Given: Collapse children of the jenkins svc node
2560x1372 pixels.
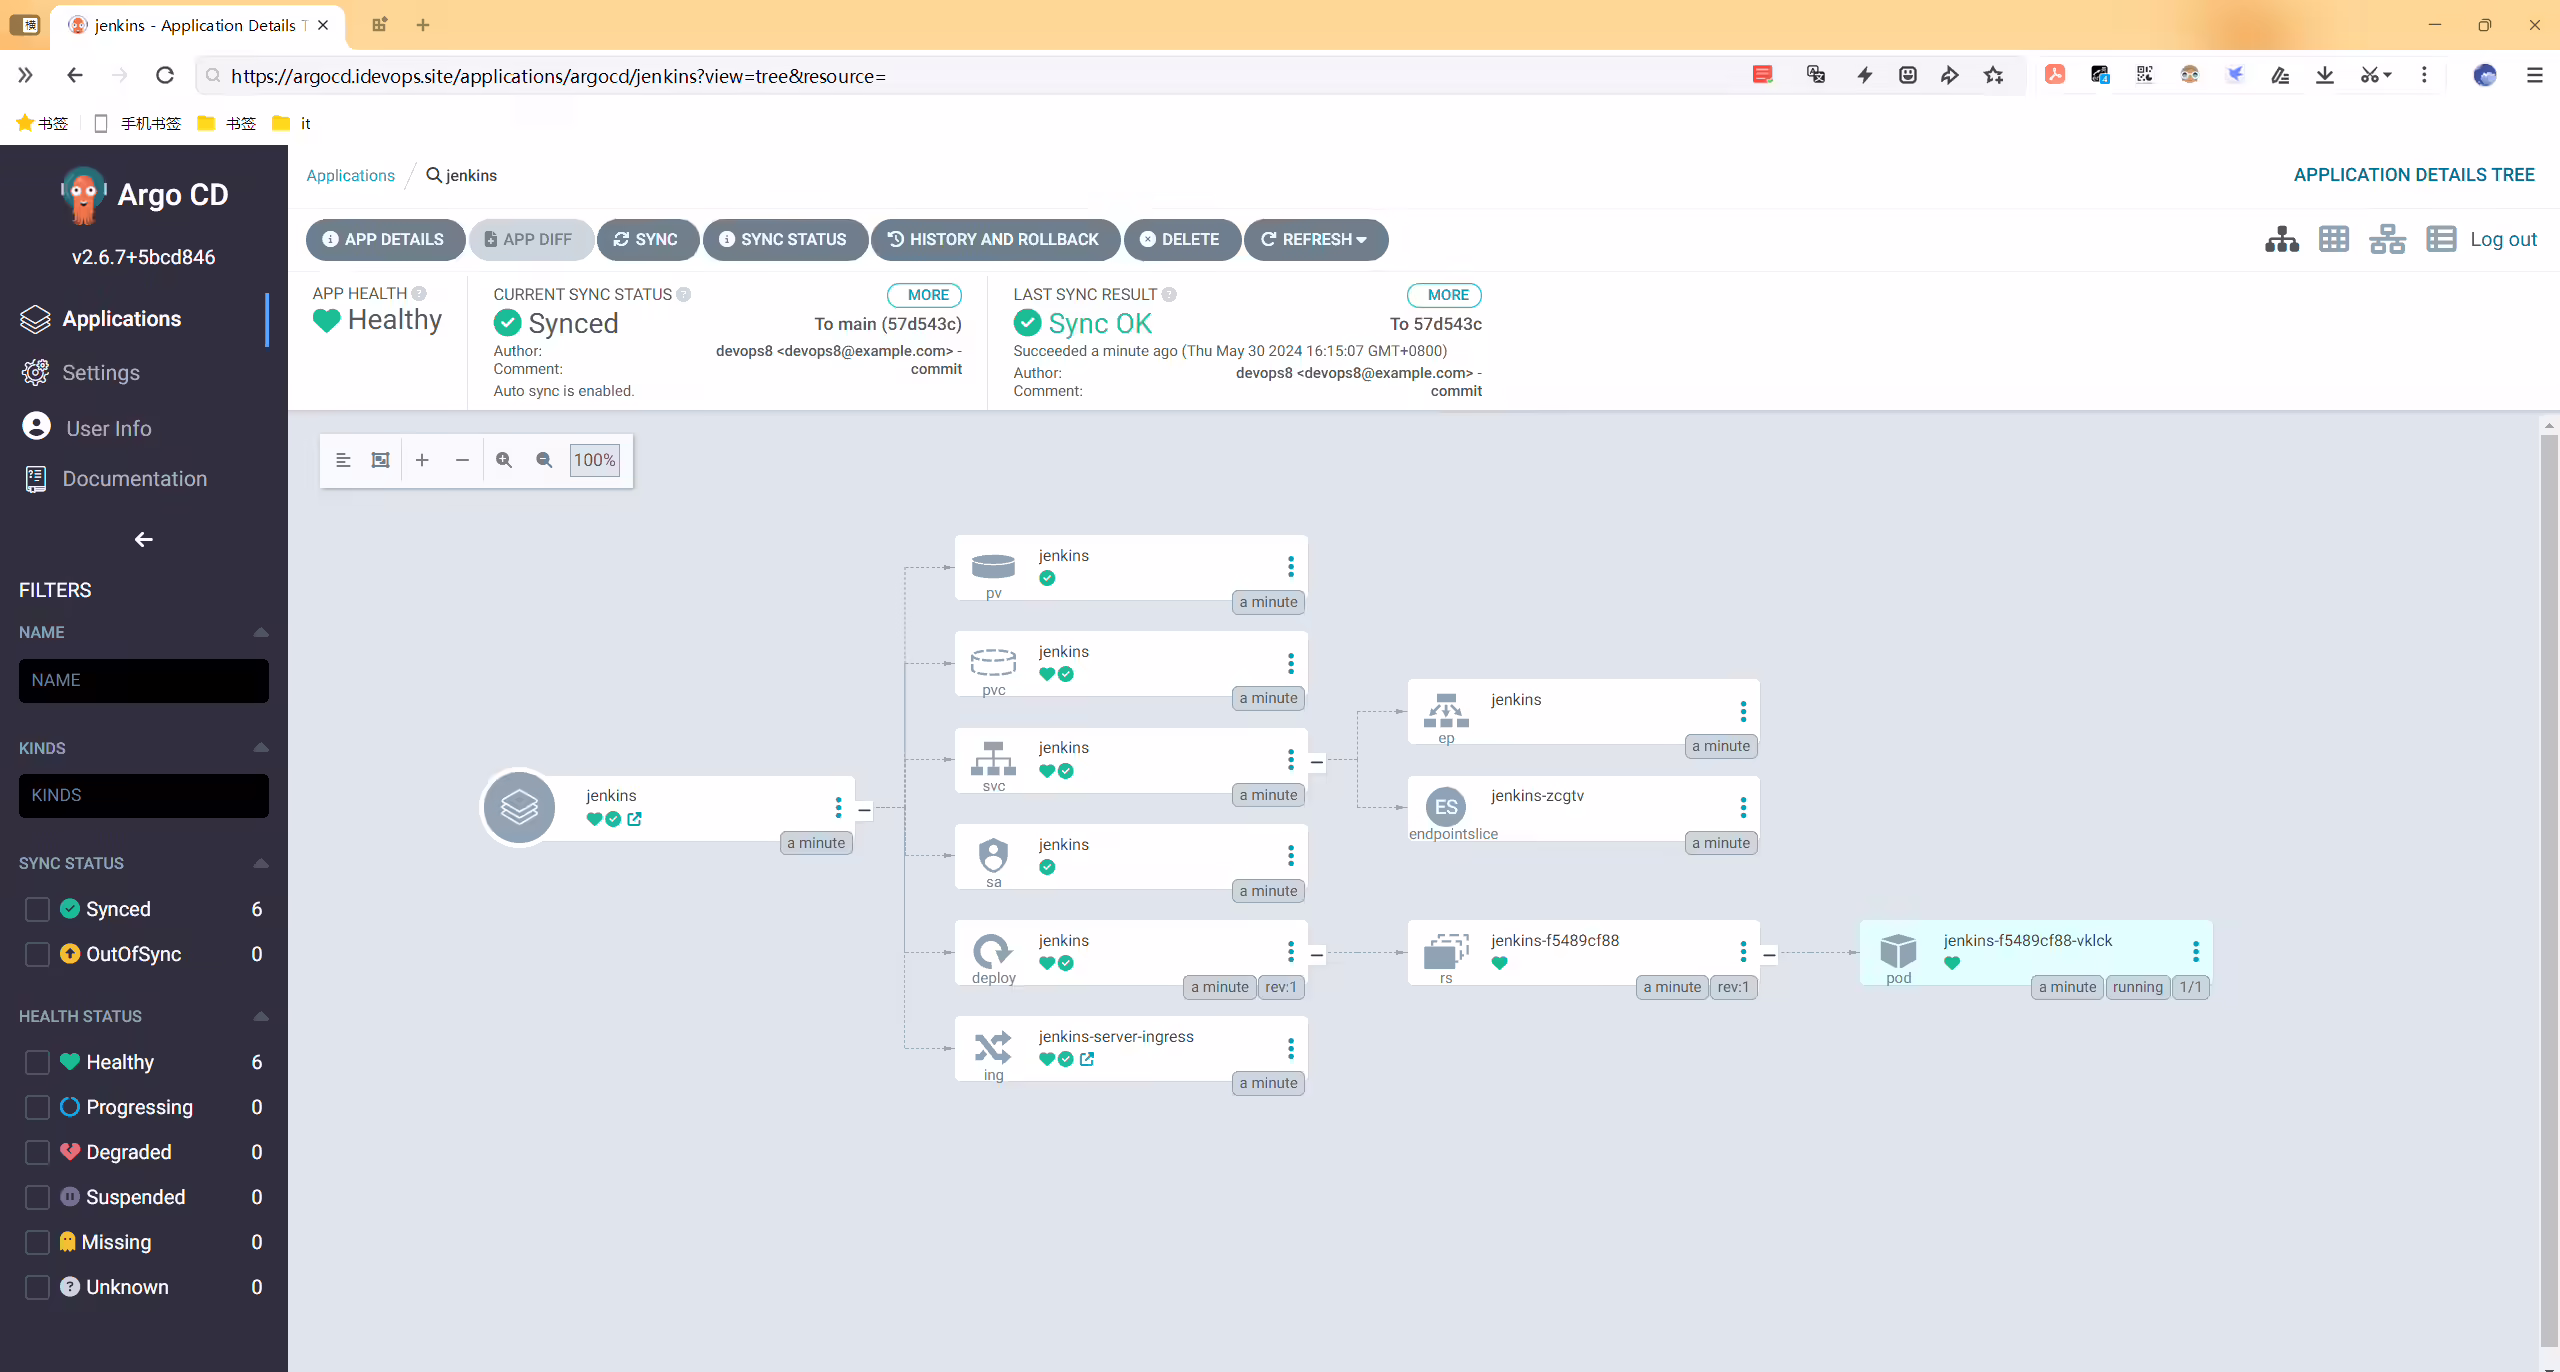Looking at the screenshot, I should tap(1317, 762).
